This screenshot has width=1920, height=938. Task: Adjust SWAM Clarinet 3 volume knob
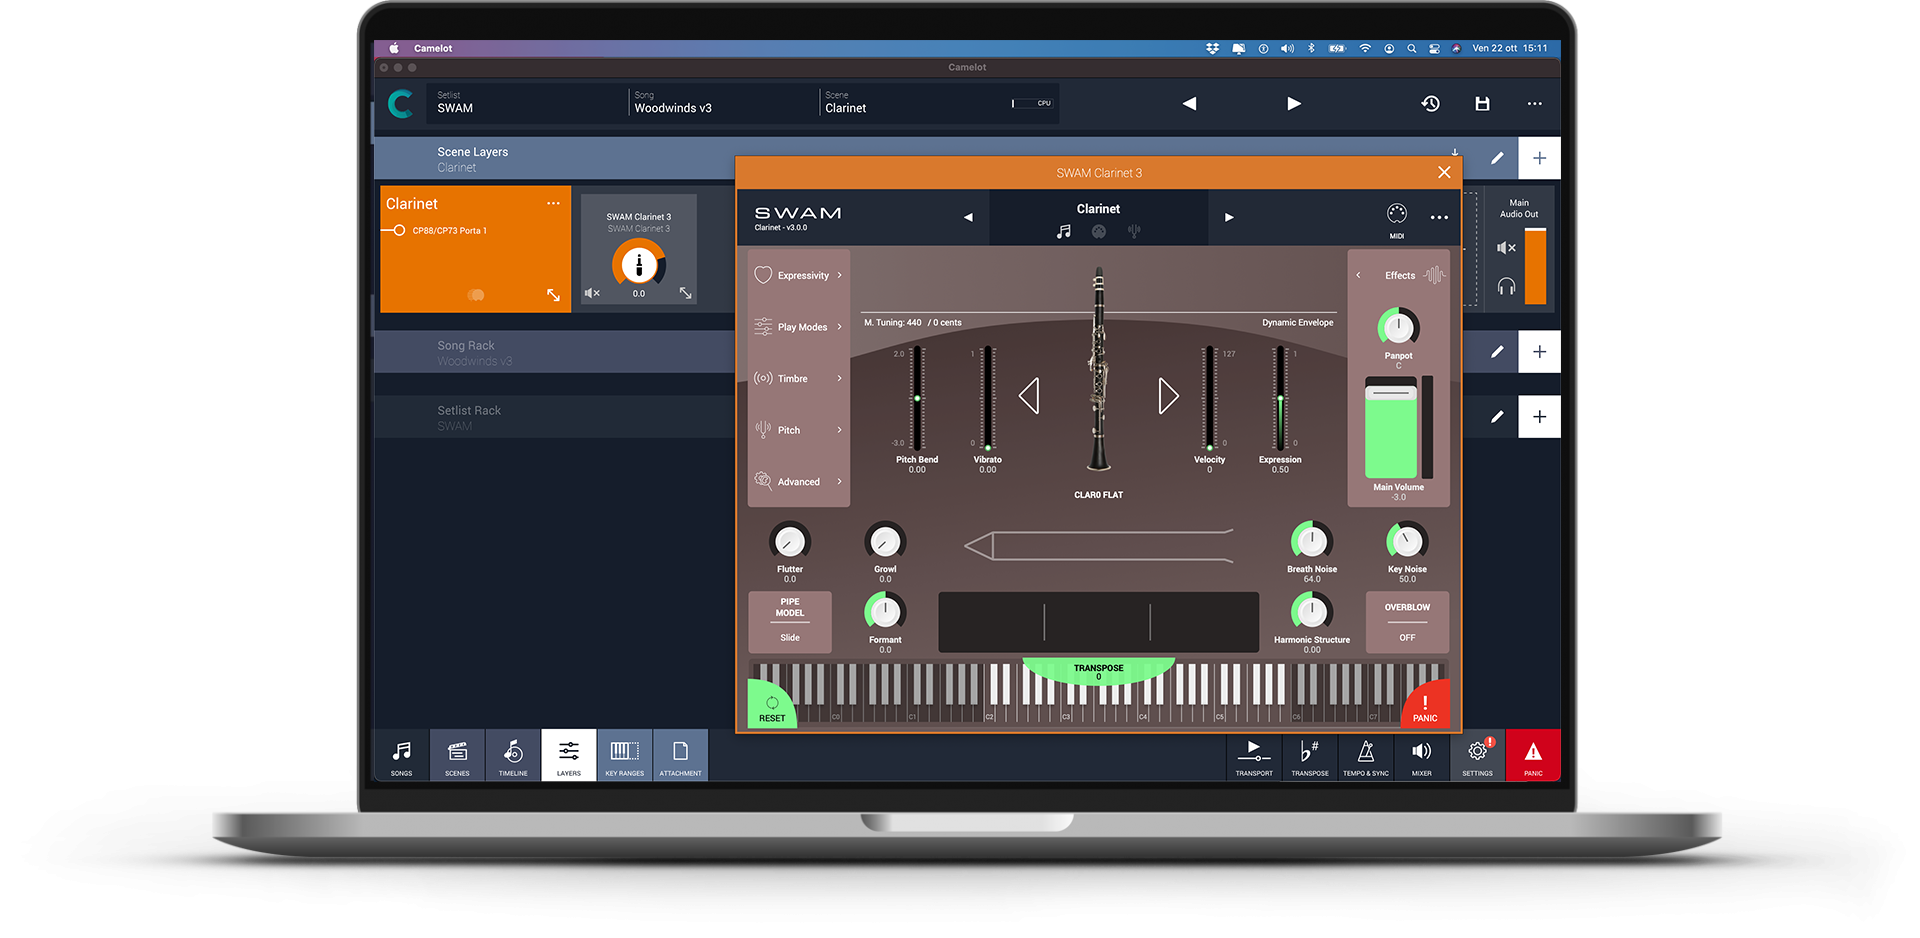(639, 264)
